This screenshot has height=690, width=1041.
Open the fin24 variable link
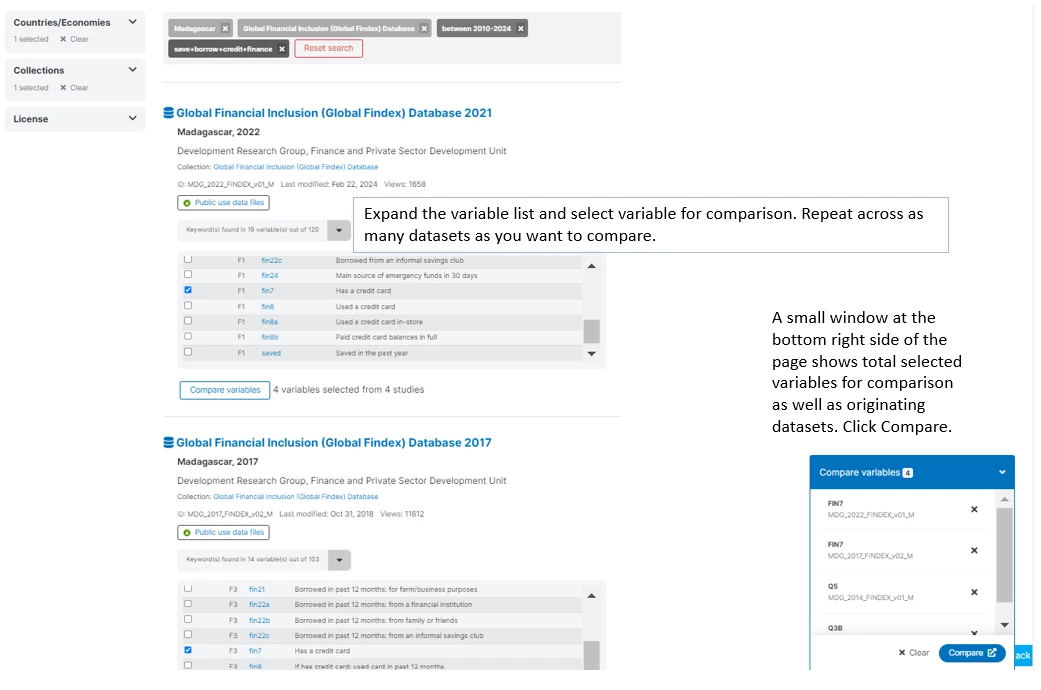click(x=270, y=276)
